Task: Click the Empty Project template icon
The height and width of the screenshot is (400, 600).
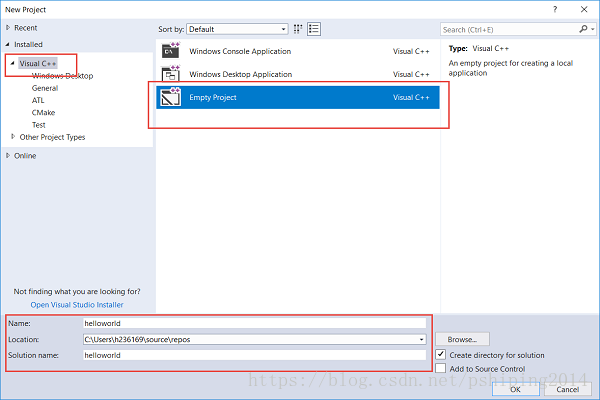Action: coord(171,97)
